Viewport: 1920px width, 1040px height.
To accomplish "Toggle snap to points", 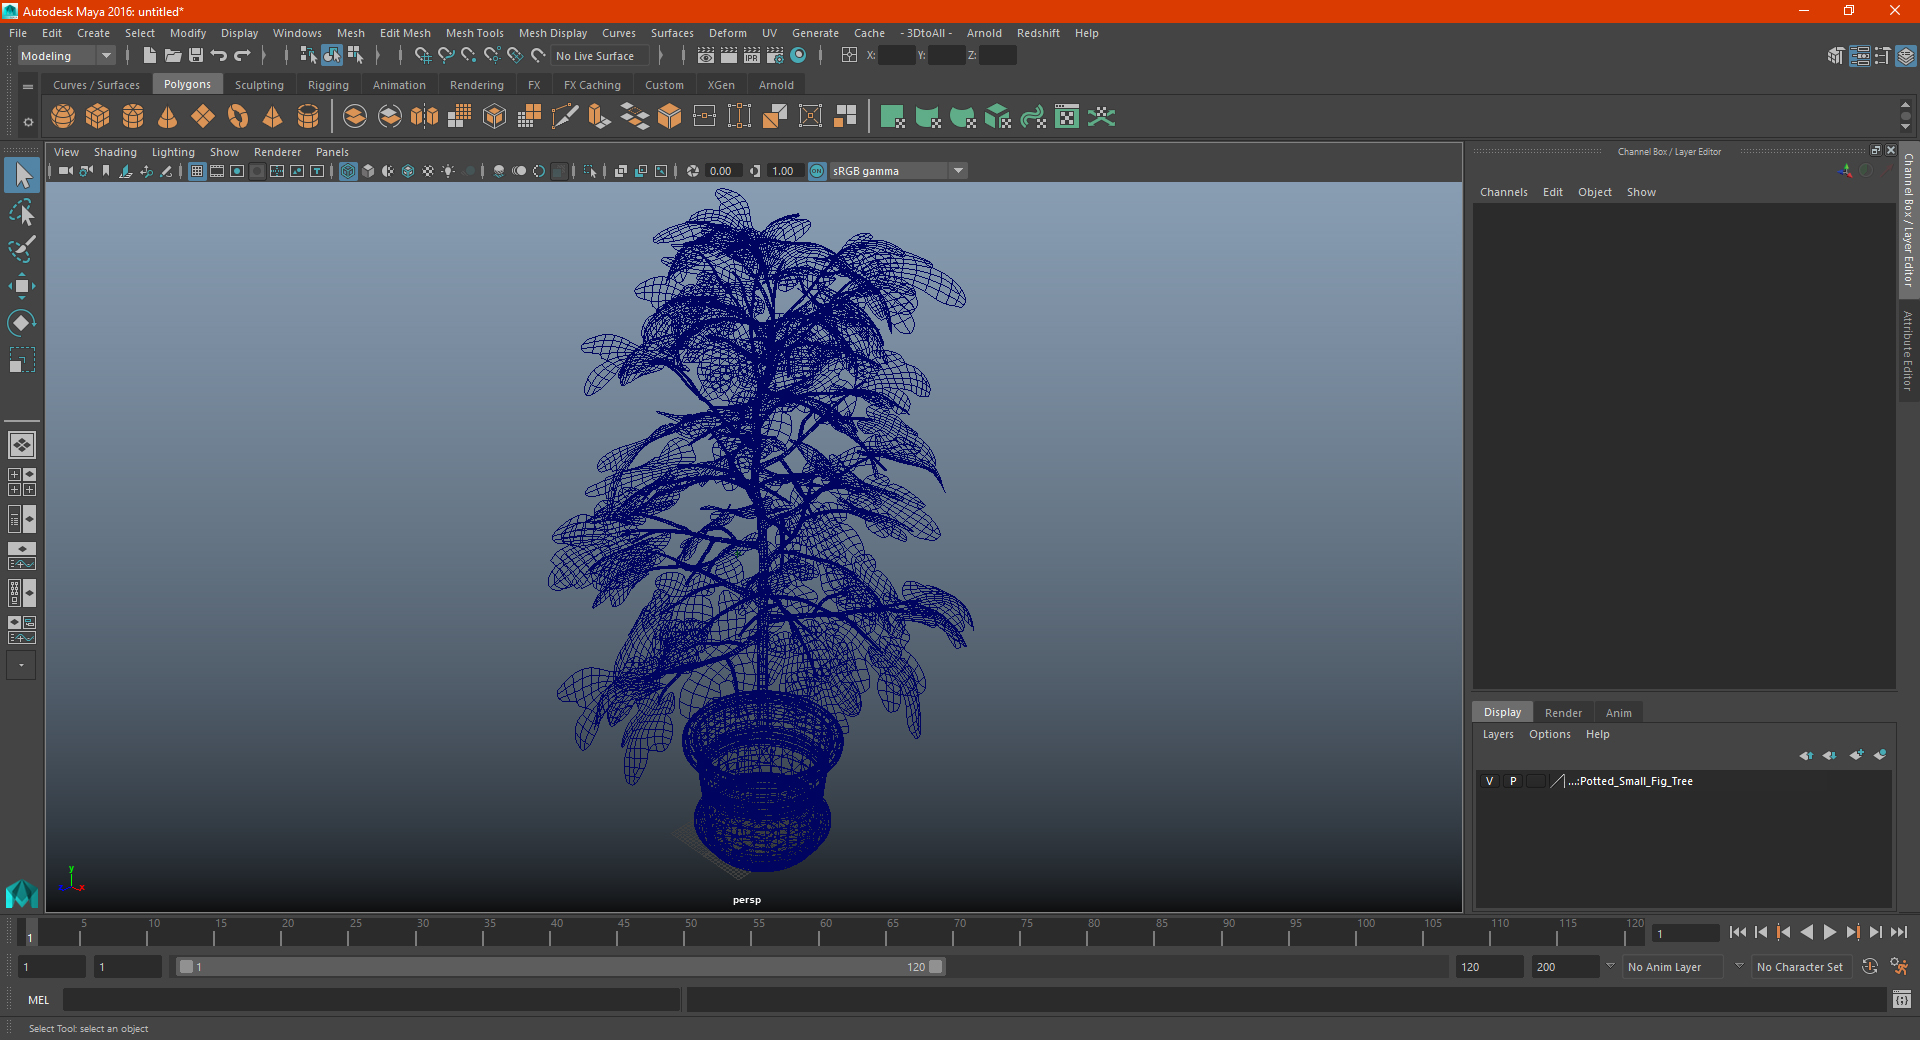I will (469, 56).
